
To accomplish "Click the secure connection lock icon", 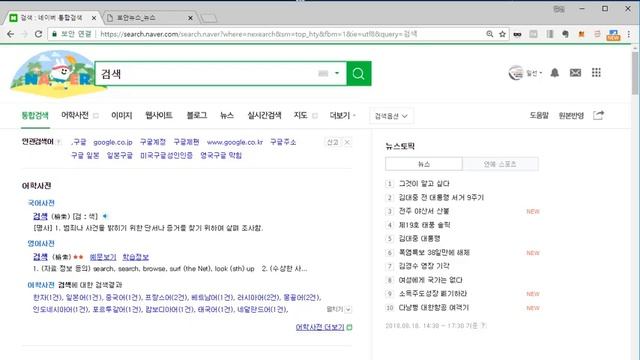I will 54,34.
